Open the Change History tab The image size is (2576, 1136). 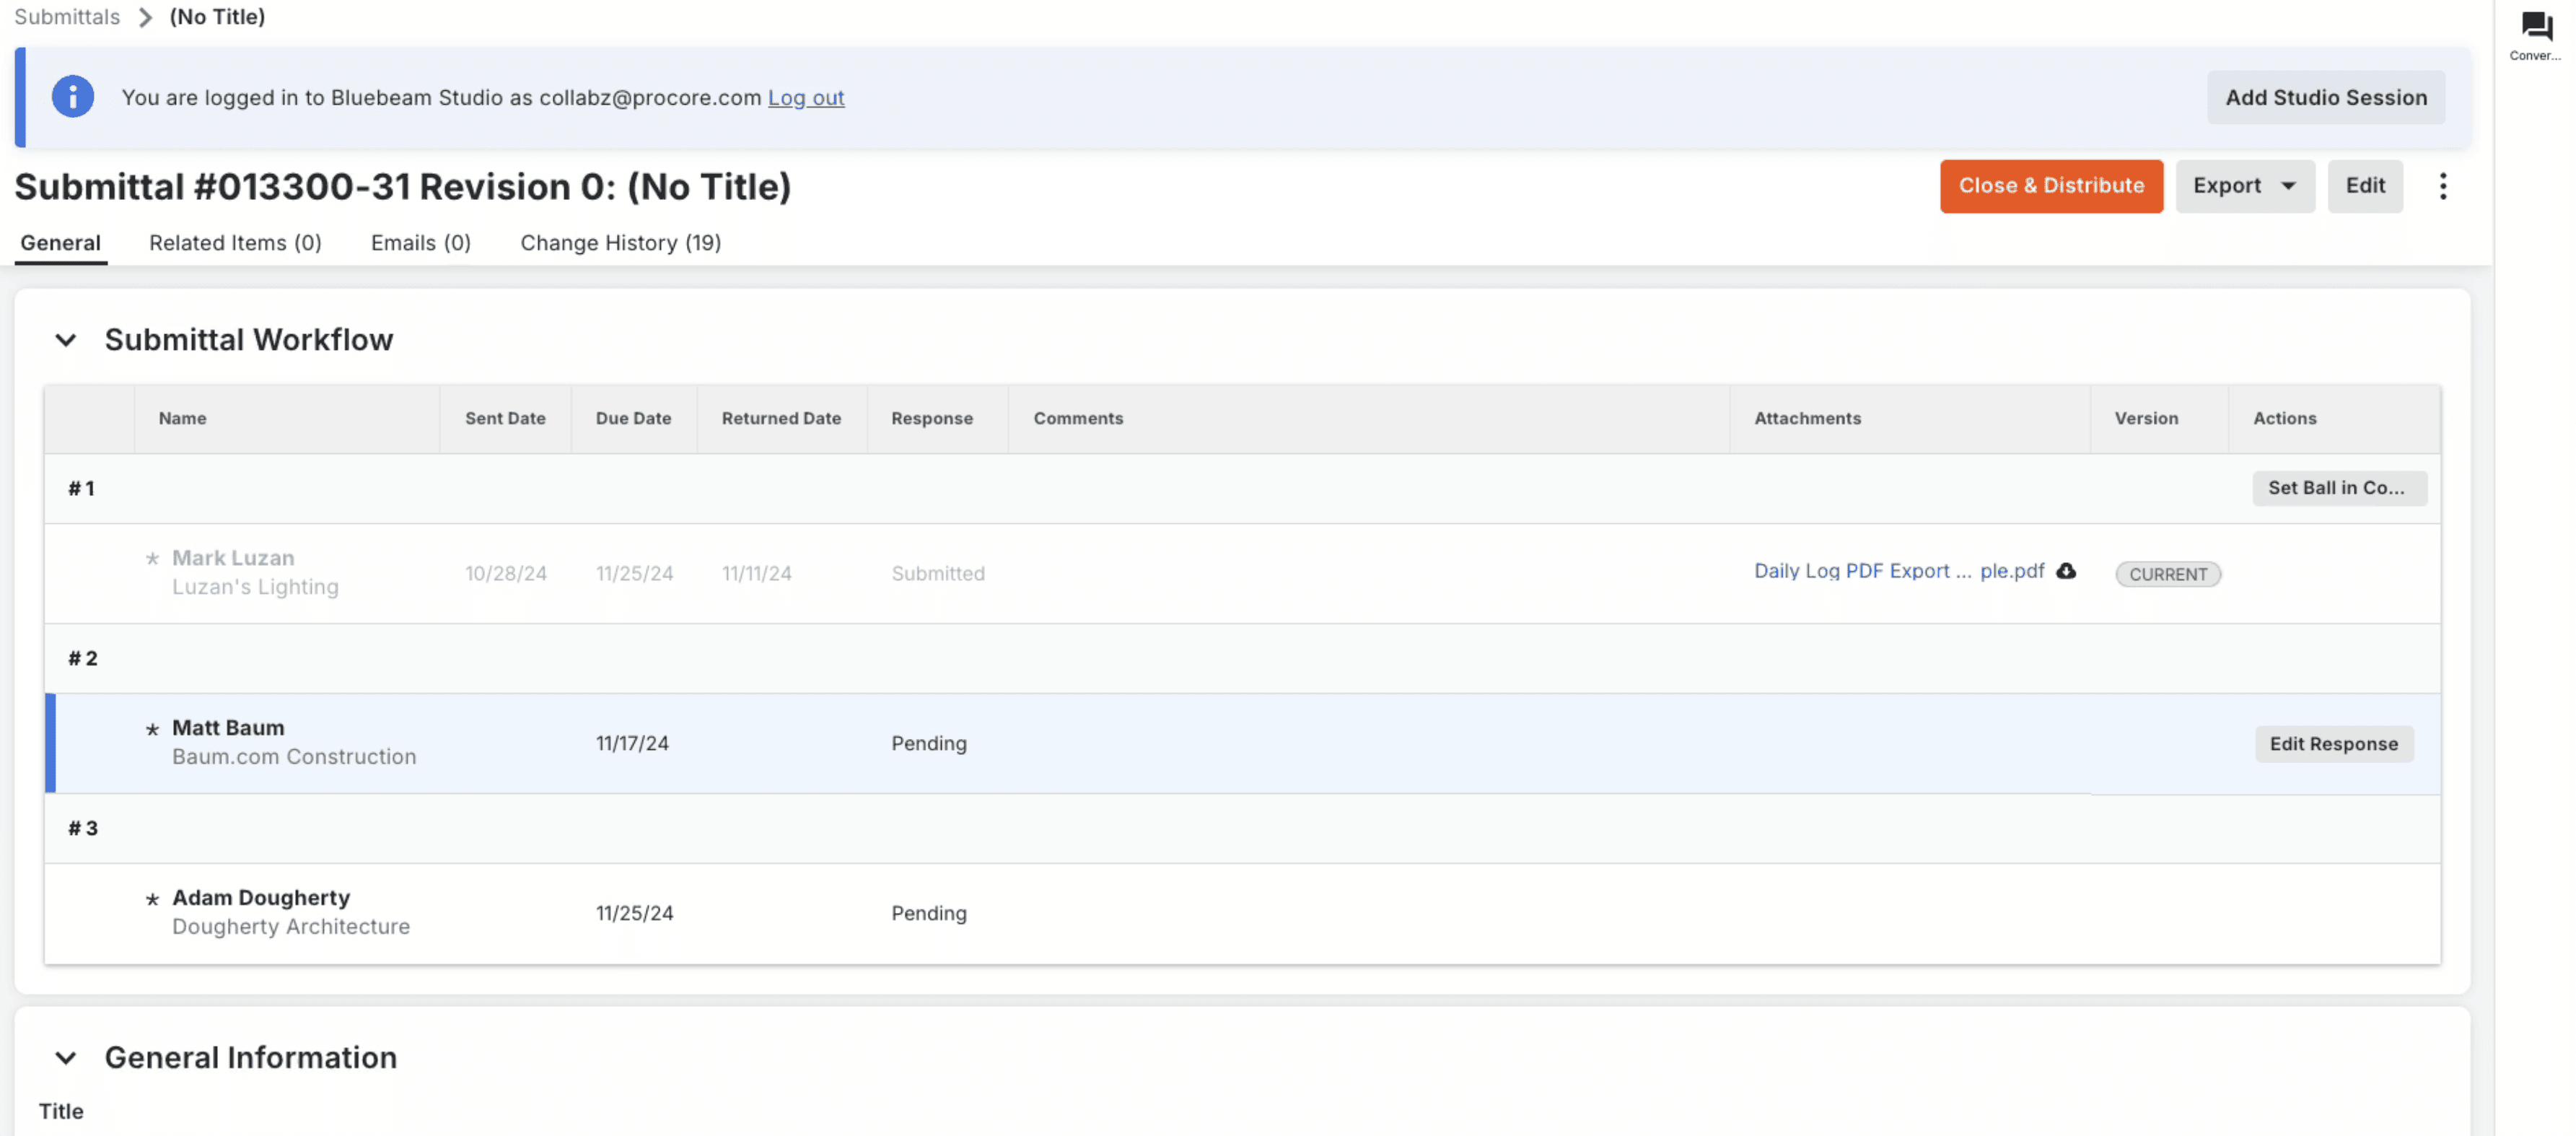click(620, 243)
